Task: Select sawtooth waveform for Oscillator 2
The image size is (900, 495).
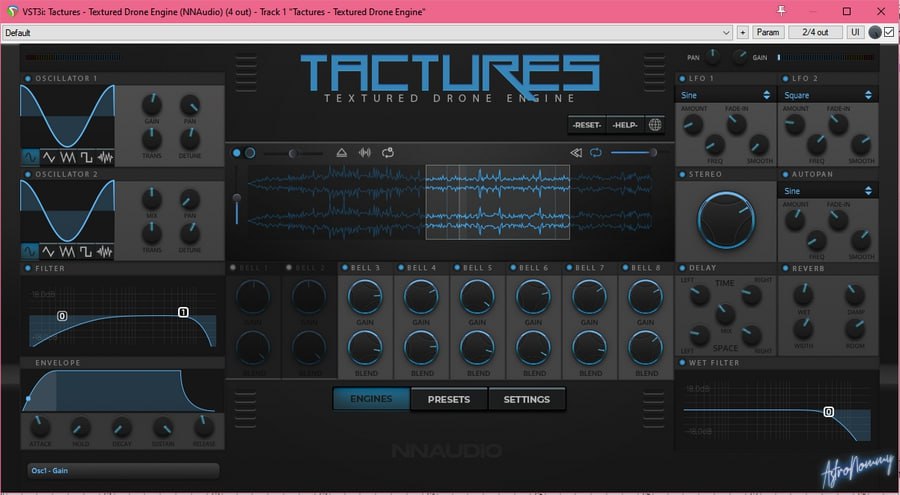Action: pos(68,252)
